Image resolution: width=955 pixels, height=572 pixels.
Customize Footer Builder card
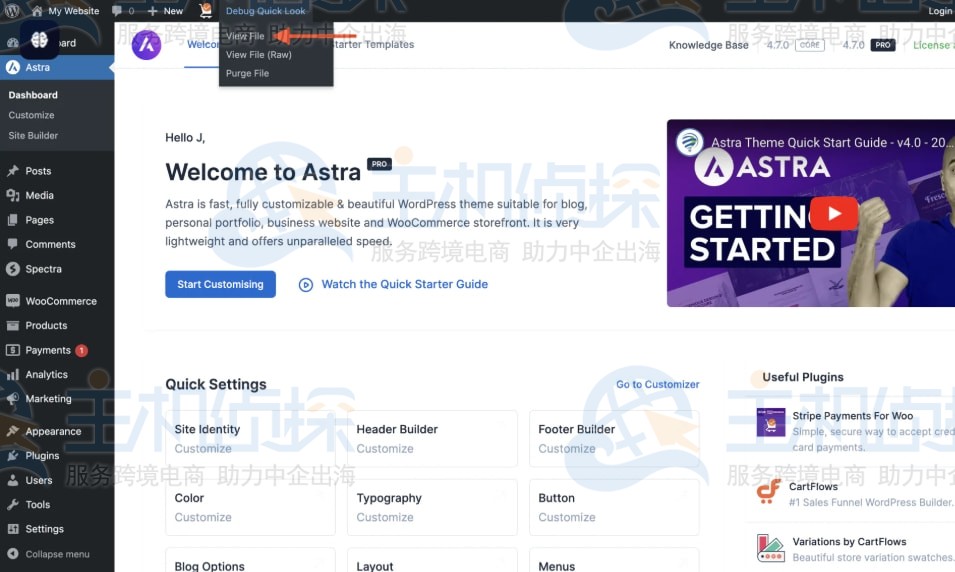(614, 439)
